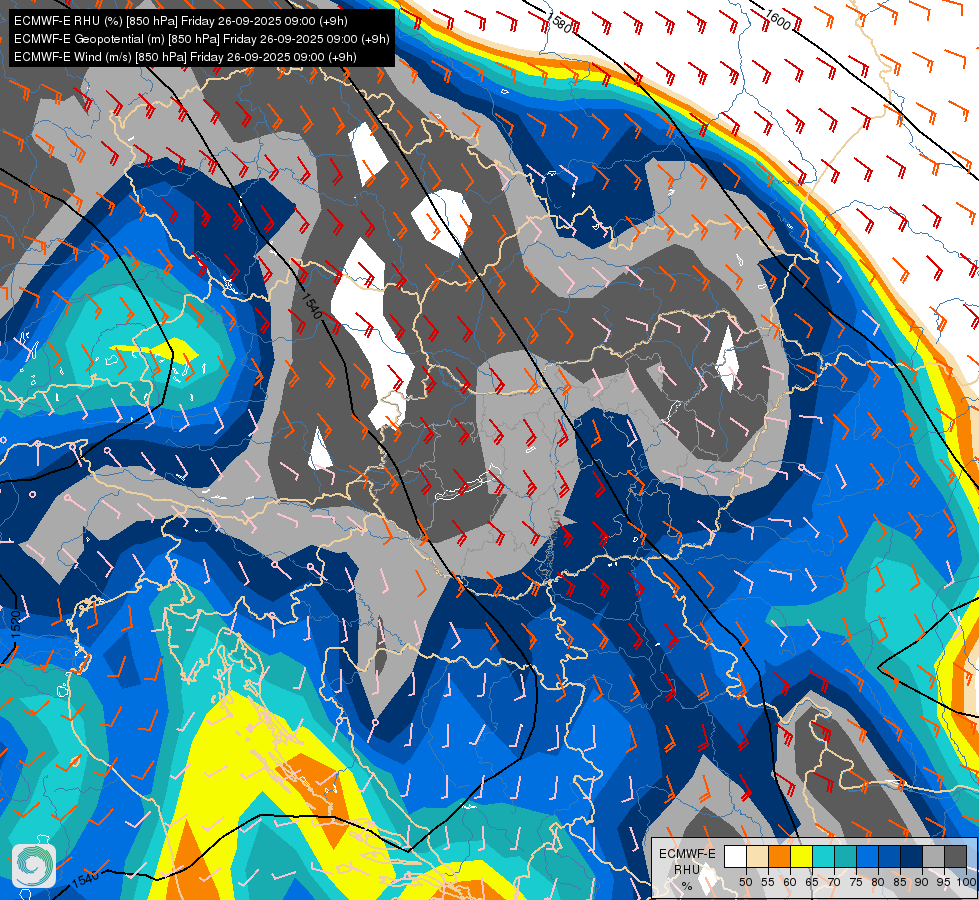This screenshot has height=900, width=979.
Task: Click the light gray 90-95% legend swatch
Action: [934, 856]
